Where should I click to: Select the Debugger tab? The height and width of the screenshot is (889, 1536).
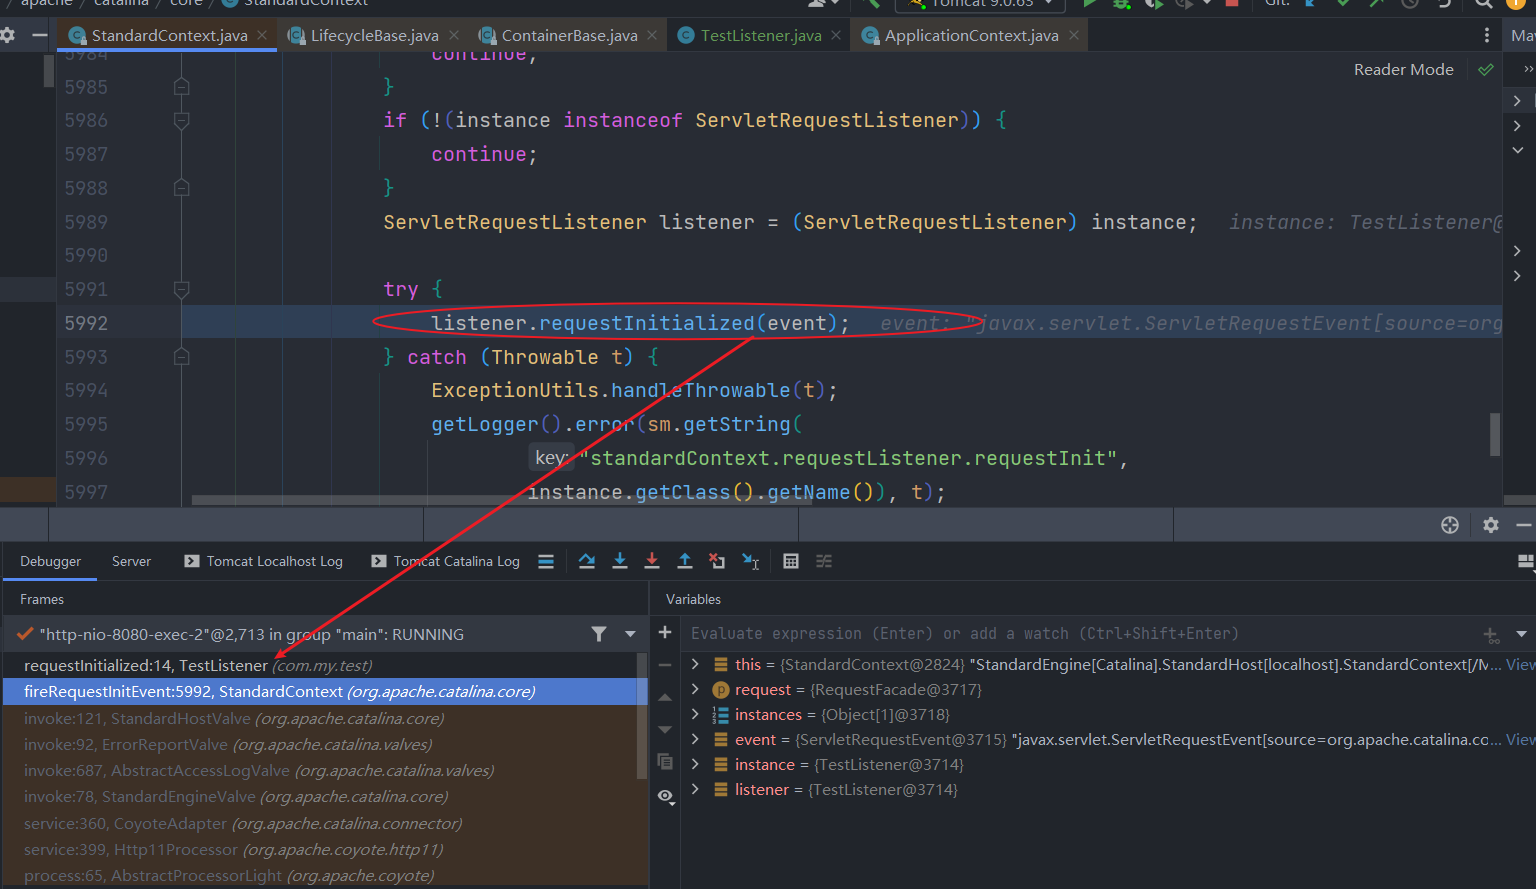(50, 561)
